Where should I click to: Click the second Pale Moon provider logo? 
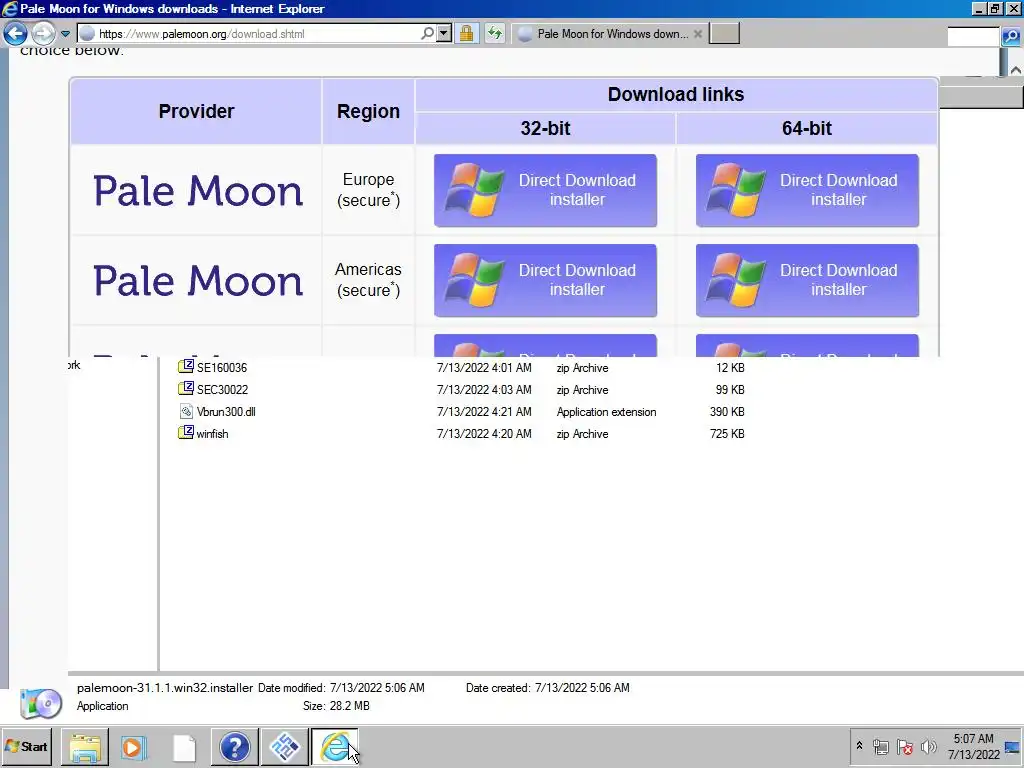(x=198, y=281)
